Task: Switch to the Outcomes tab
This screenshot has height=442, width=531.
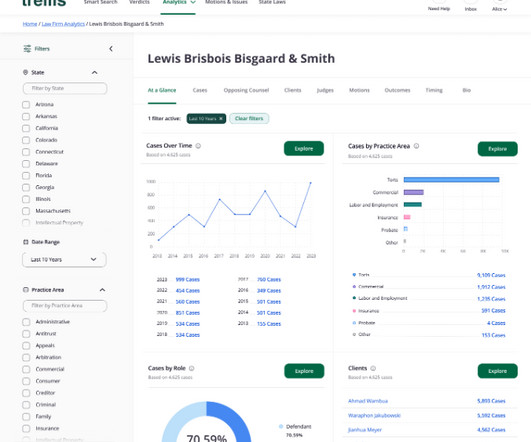Action: [x=397, y=90]
